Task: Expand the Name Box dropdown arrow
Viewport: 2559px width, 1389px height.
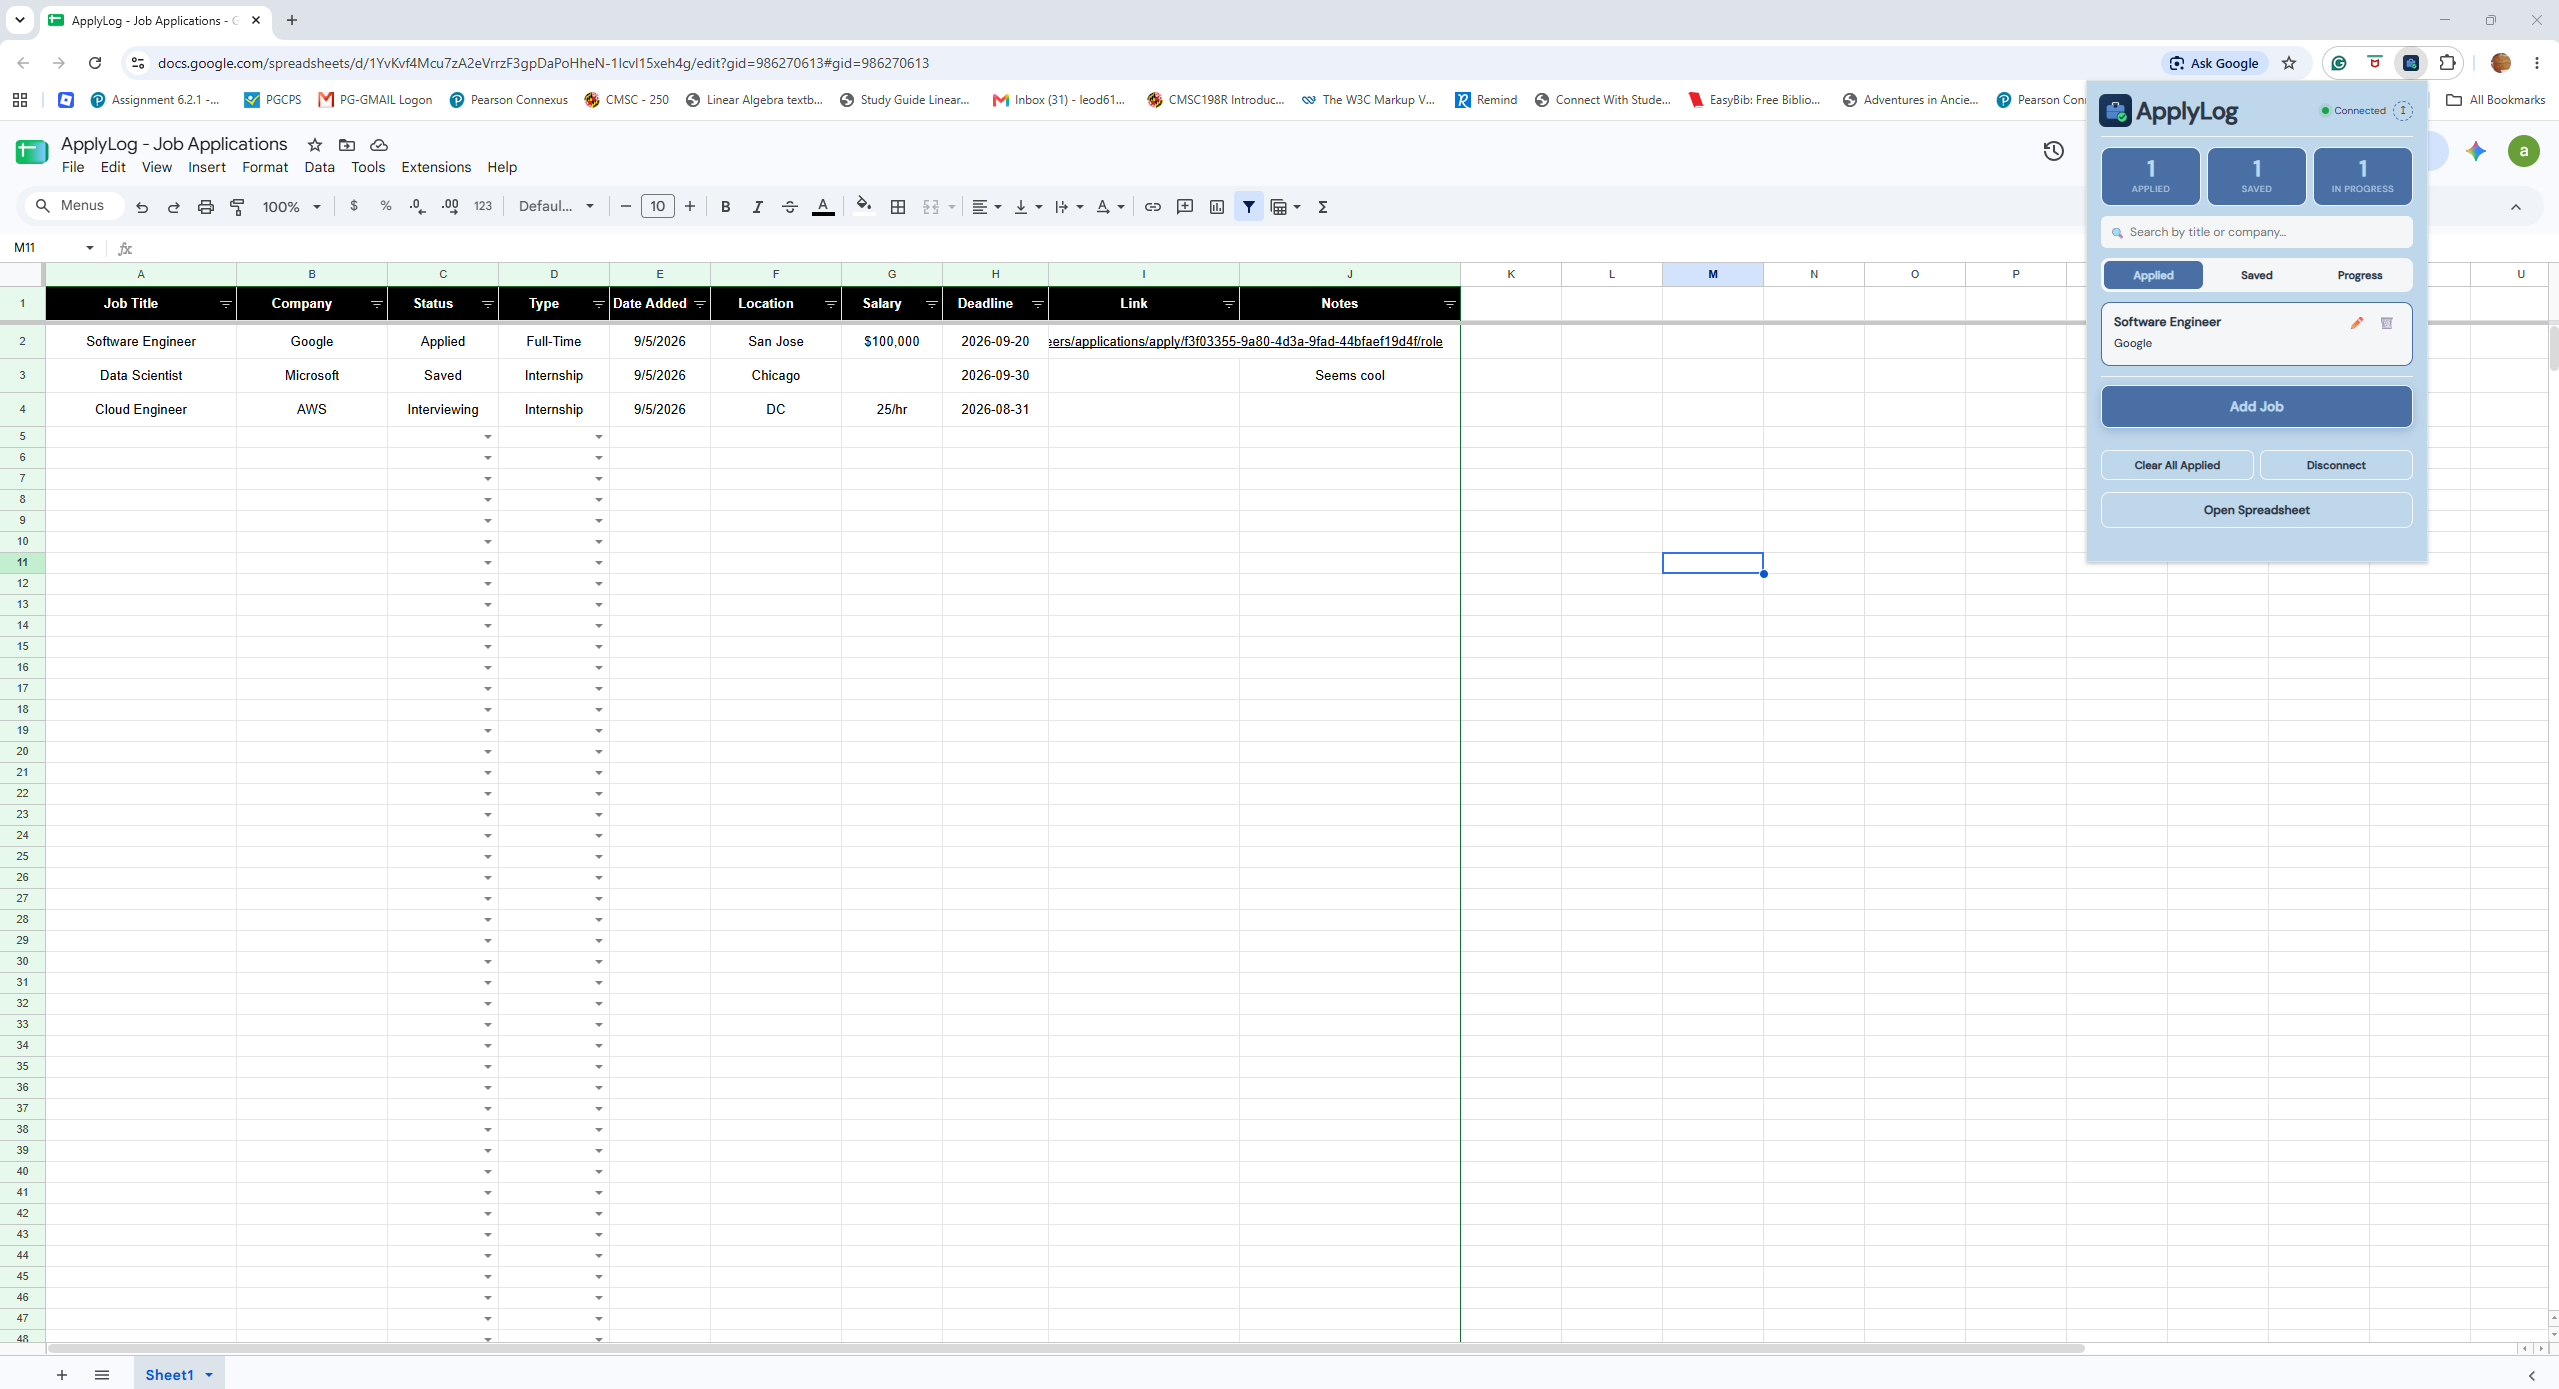Action: (x=90, y=248)
